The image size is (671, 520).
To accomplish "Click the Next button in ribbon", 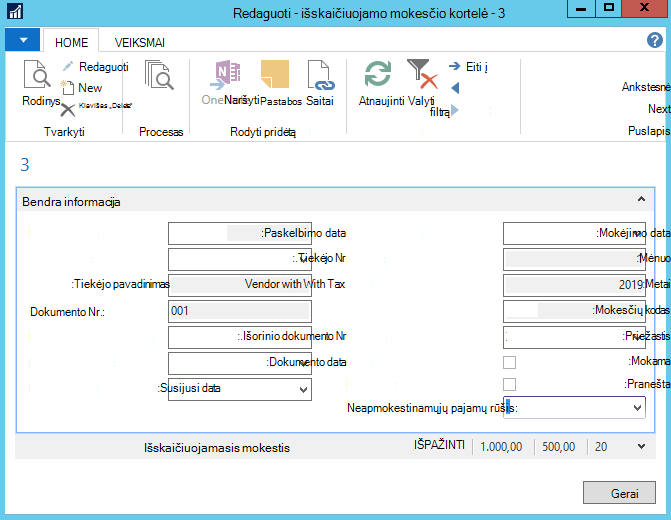I will click(x=659, y=109).
